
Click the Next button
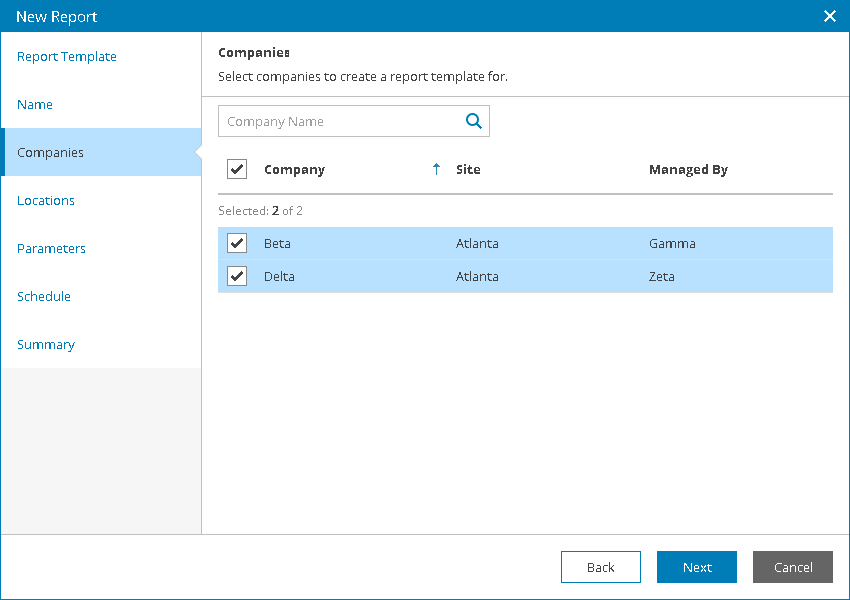point(697,567)
